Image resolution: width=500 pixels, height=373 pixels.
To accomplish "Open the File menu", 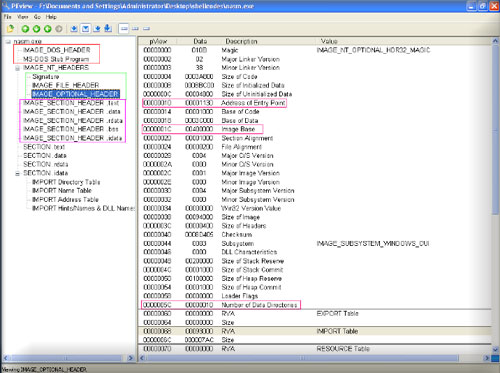I will coord(8,17).
